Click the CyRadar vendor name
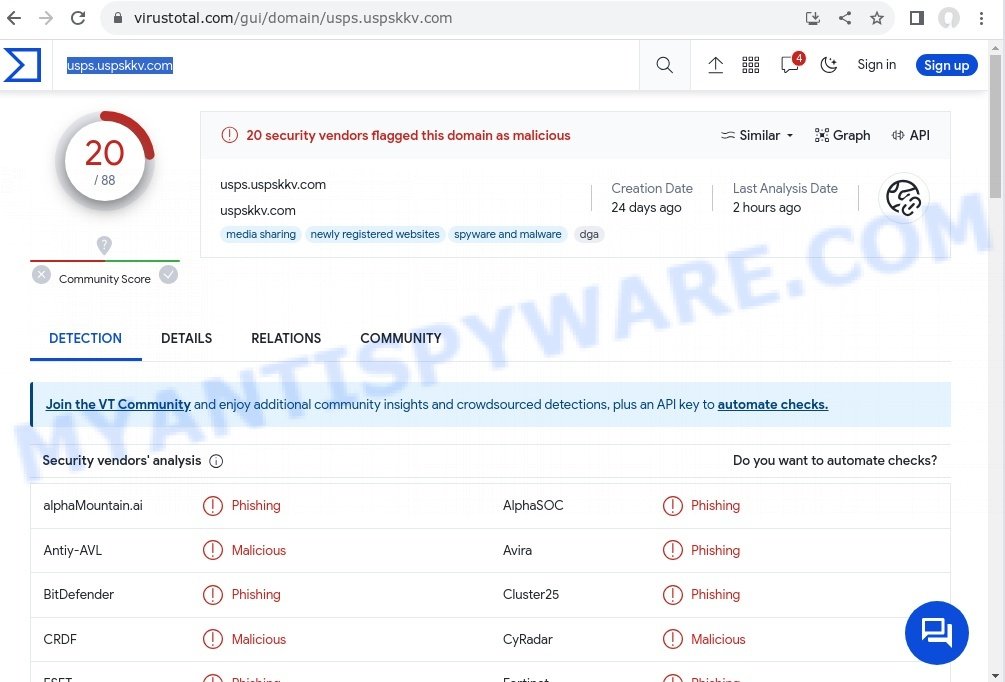 [x=527, y=640]
